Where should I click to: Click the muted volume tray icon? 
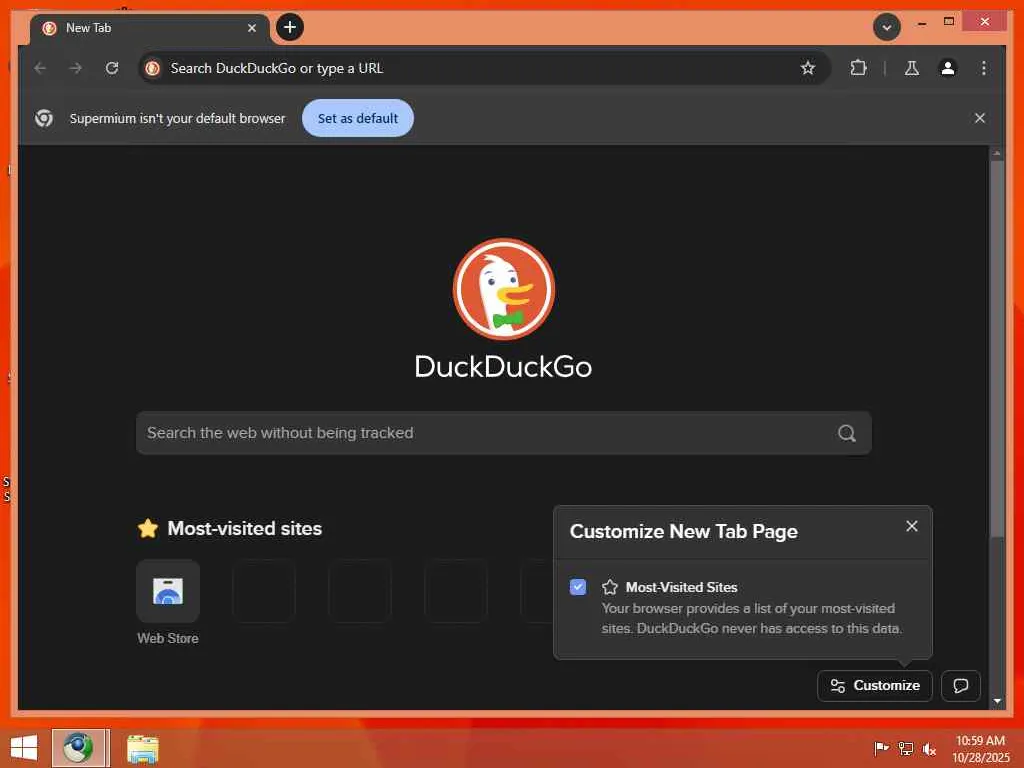pos(929,748)
